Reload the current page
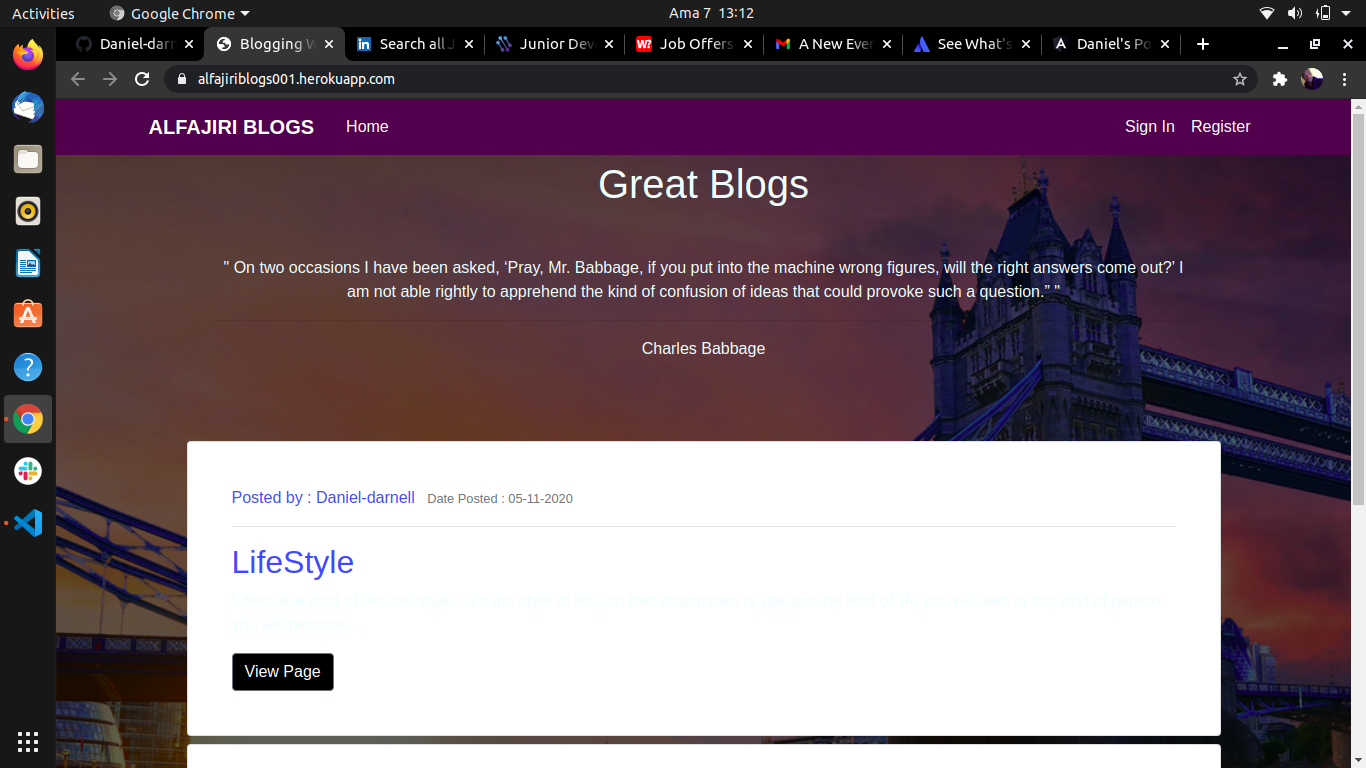This screenshot has height=768, width=1366. tap(142, 78)
